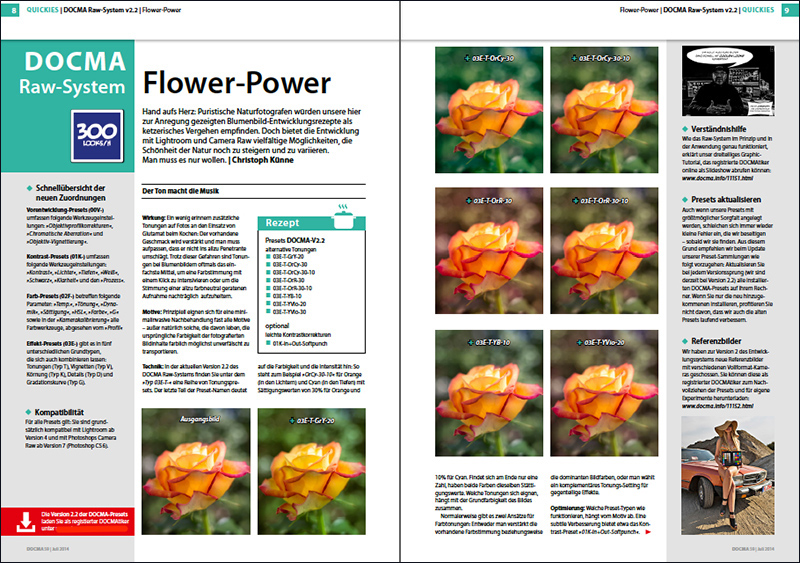The width and height of the screenshot is (800, 563).
Task: Click the teal square bullet before 03E-T-YB-10 in recipe
Action: (268, 296)
